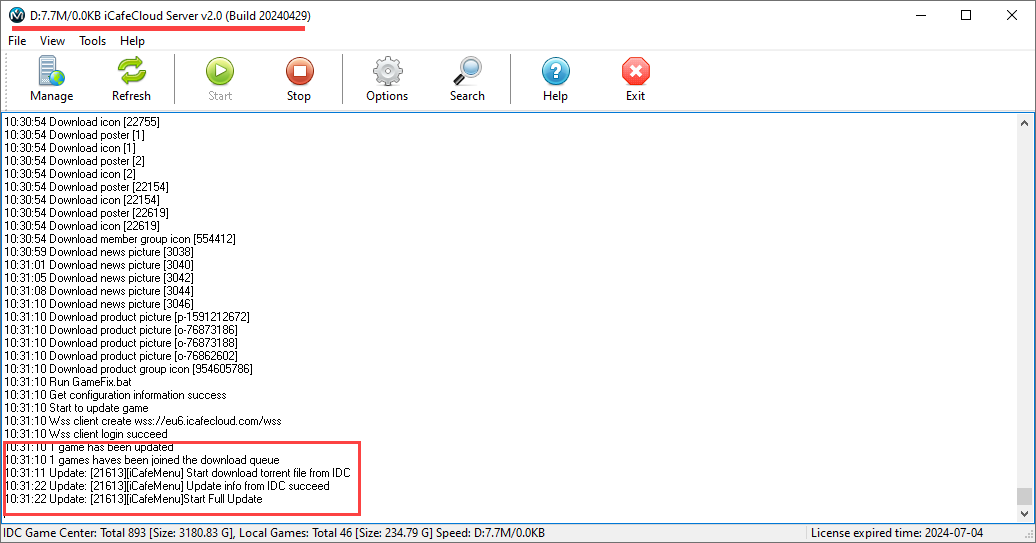Screen dimensions: 1036x543
Task: Click log line "Download product picture [o-76873186]"
Action: pyautogui.click(x=121, y=330)
